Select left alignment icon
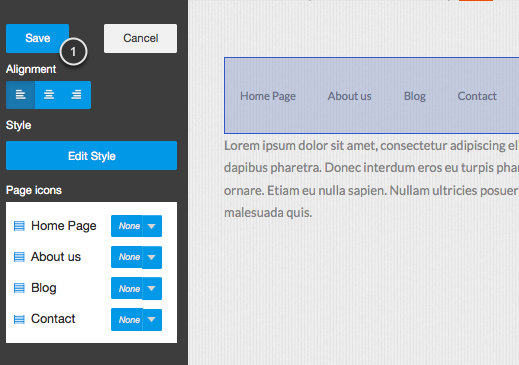The height and width of the screenshot is (365, 519). 20,95
